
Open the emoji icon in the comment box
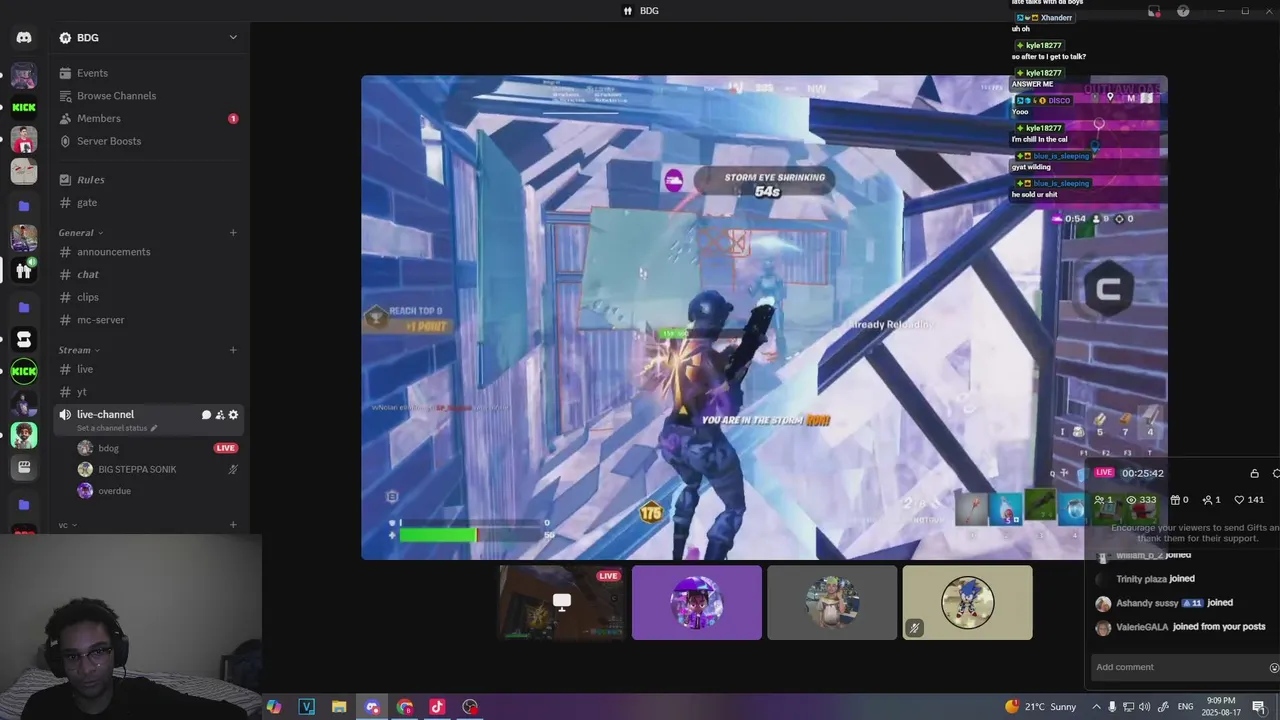[1273, 667]
